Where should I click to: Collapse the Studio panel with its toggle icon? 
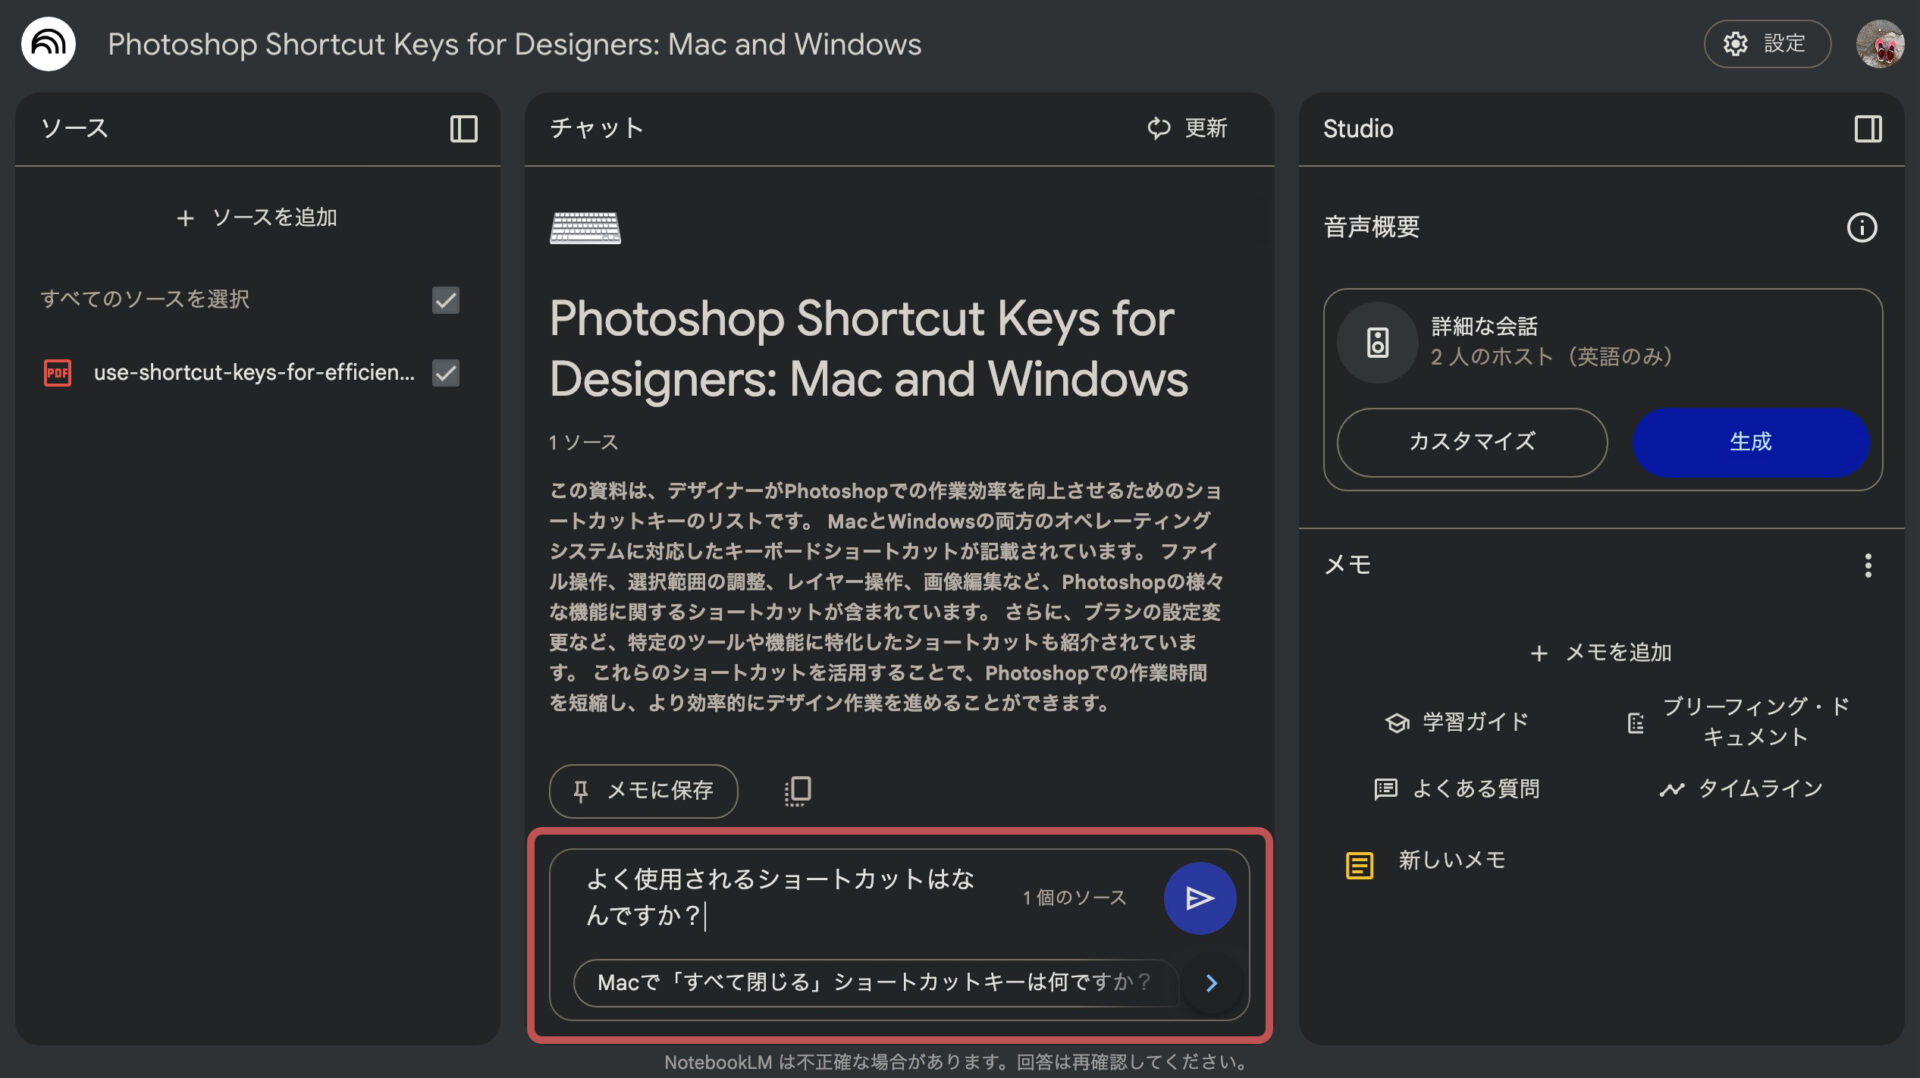click(x=1868, y=129)
